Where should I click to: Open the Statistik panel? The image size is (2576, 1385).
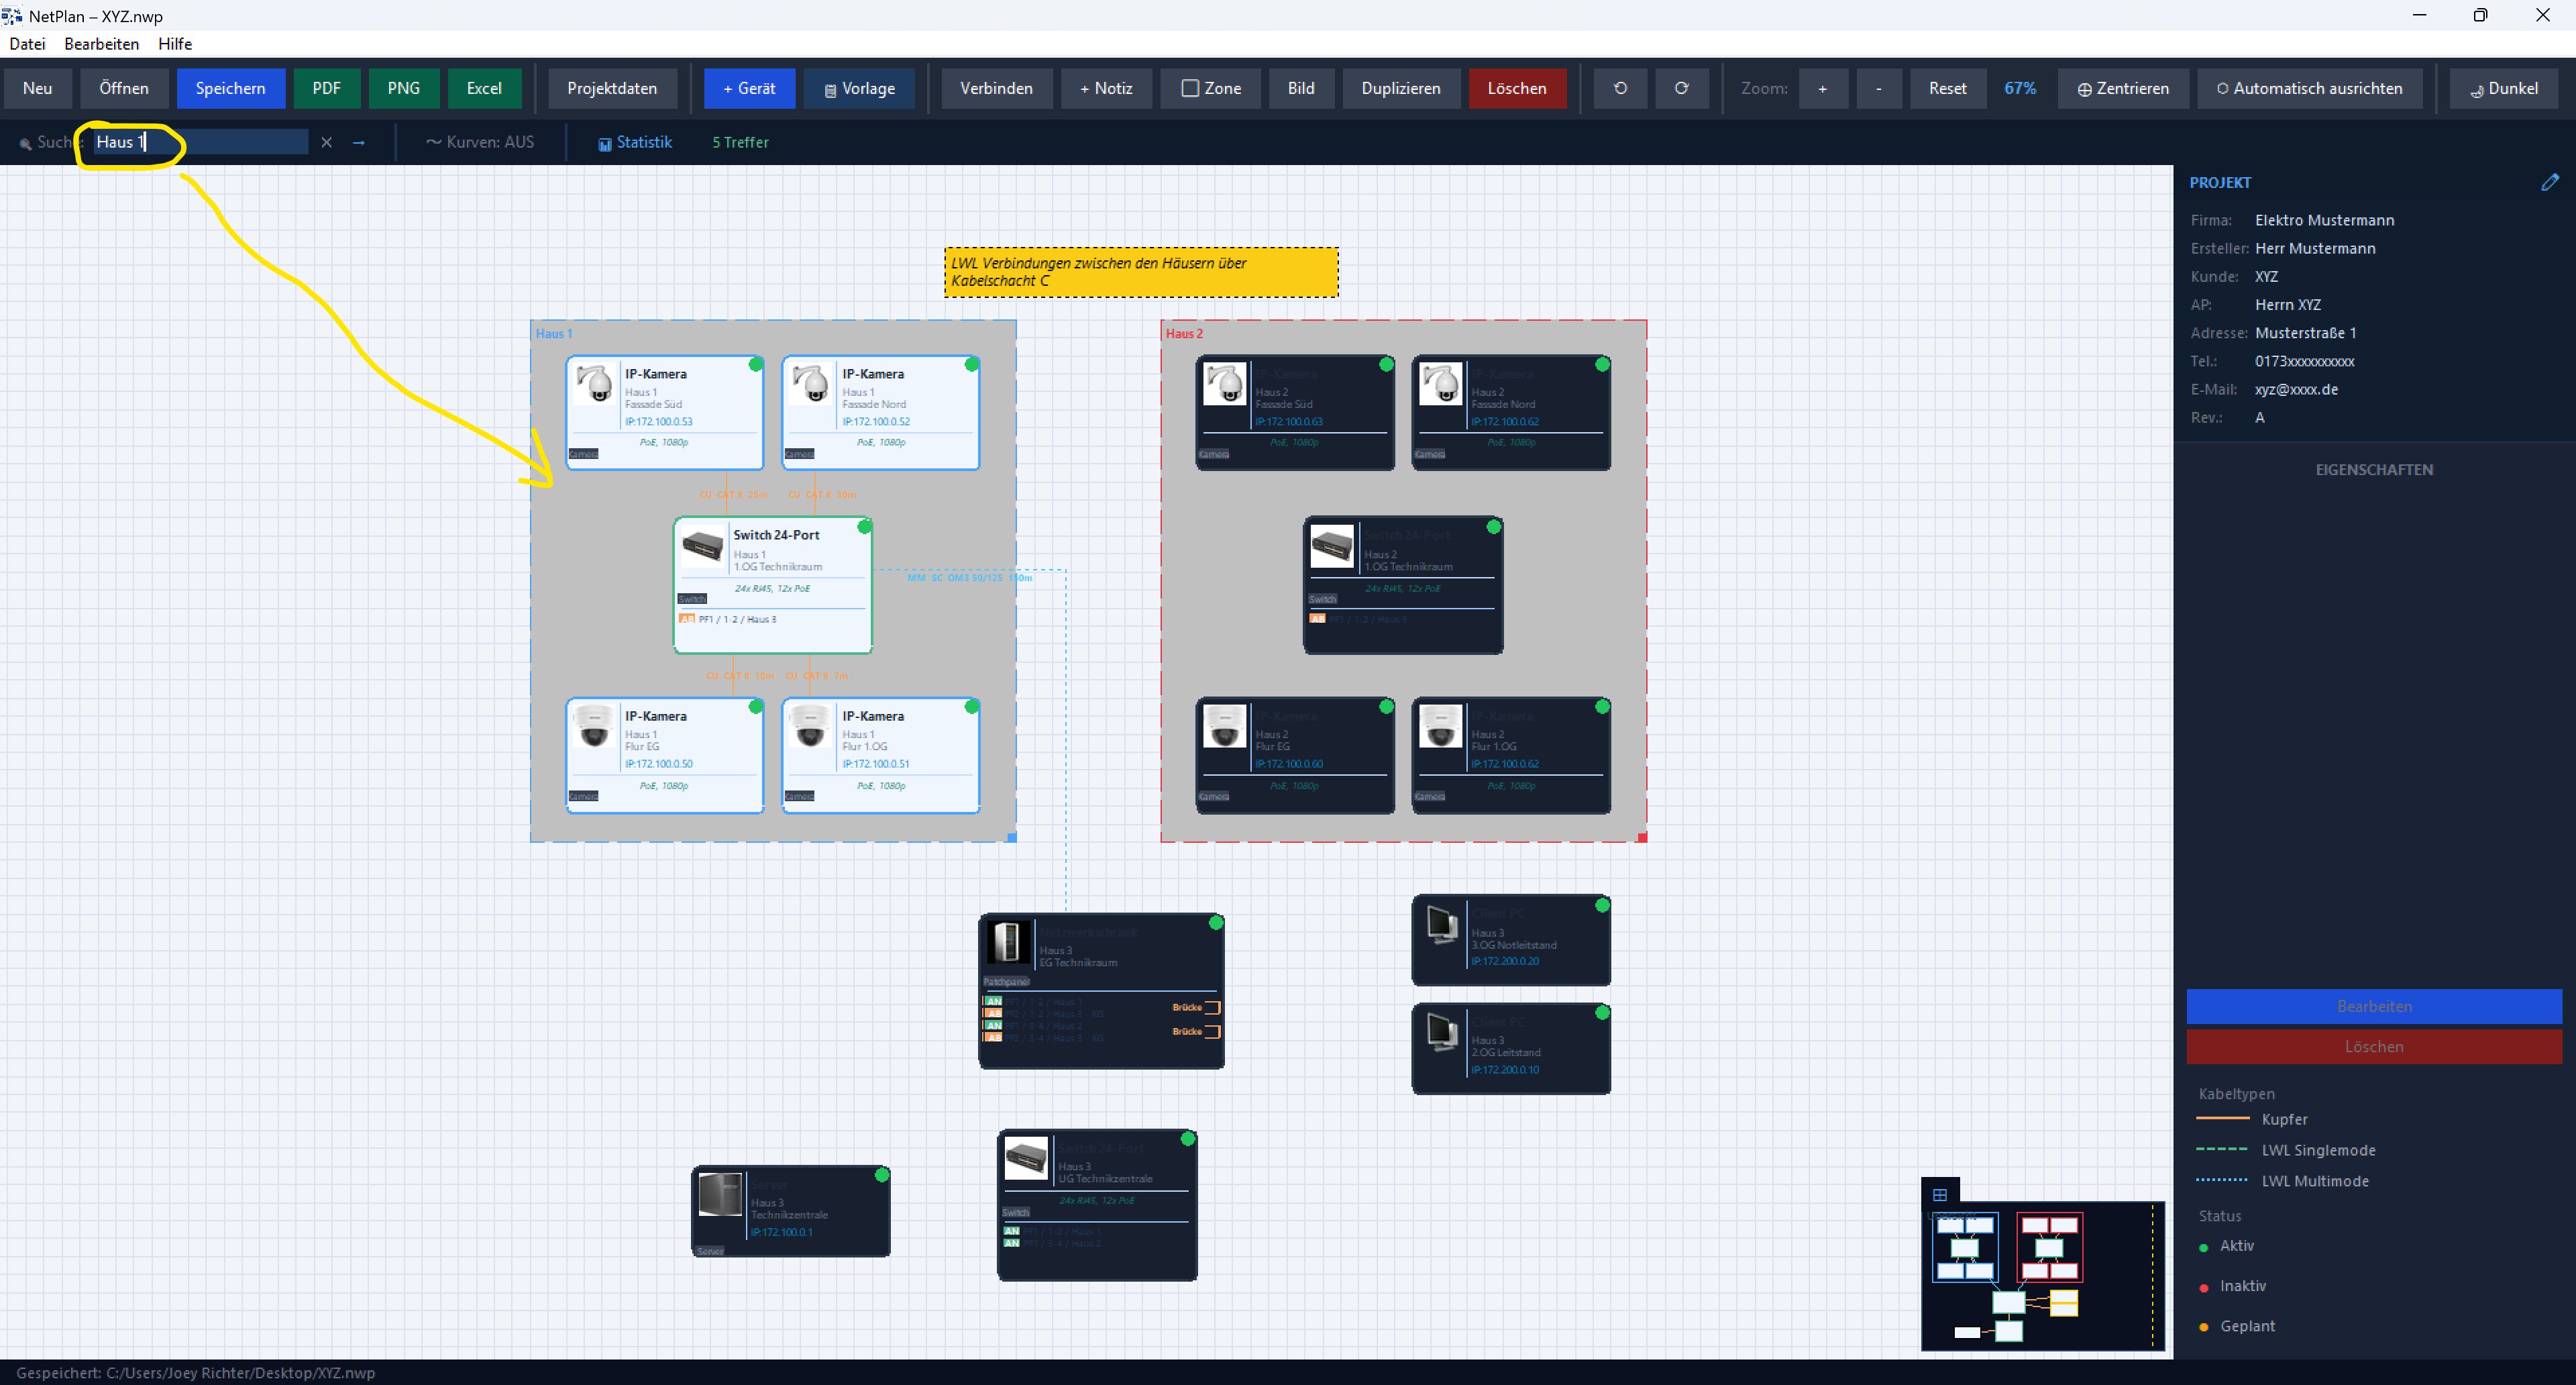pyautogui.click(x=635, y=143)
